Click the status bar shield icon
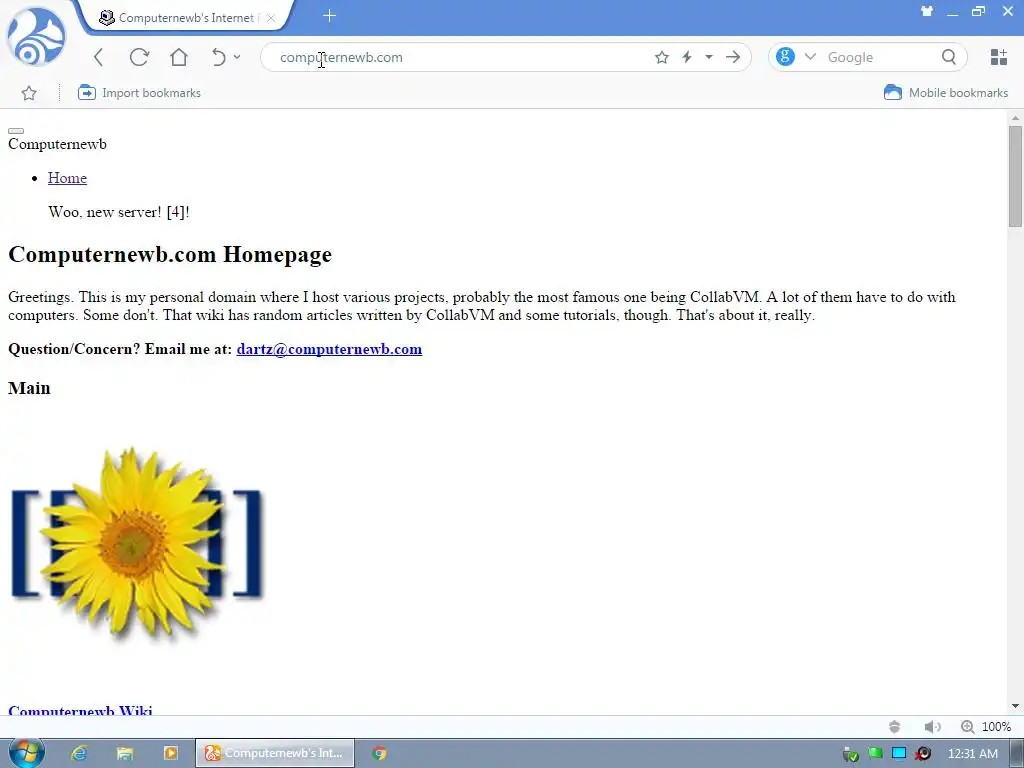This screenshot has width=1024, height=768. pos(895,727)
